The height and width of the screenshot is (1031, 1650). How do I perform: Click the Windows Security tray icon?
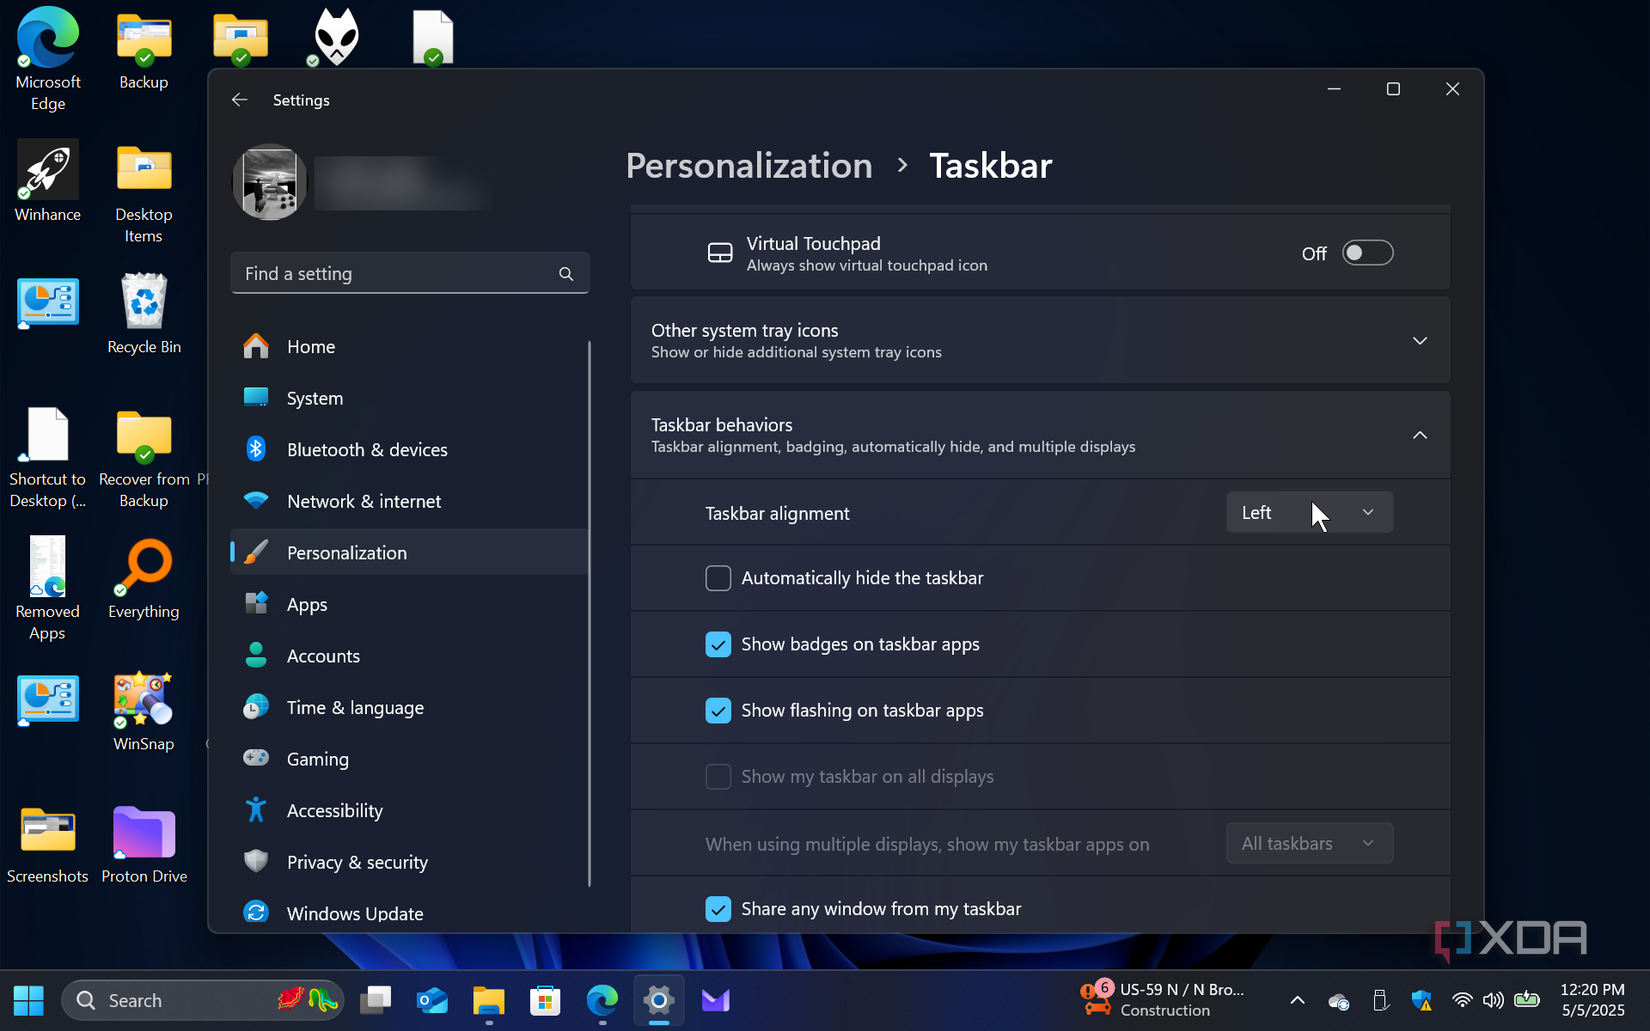pos(1422,1000)
